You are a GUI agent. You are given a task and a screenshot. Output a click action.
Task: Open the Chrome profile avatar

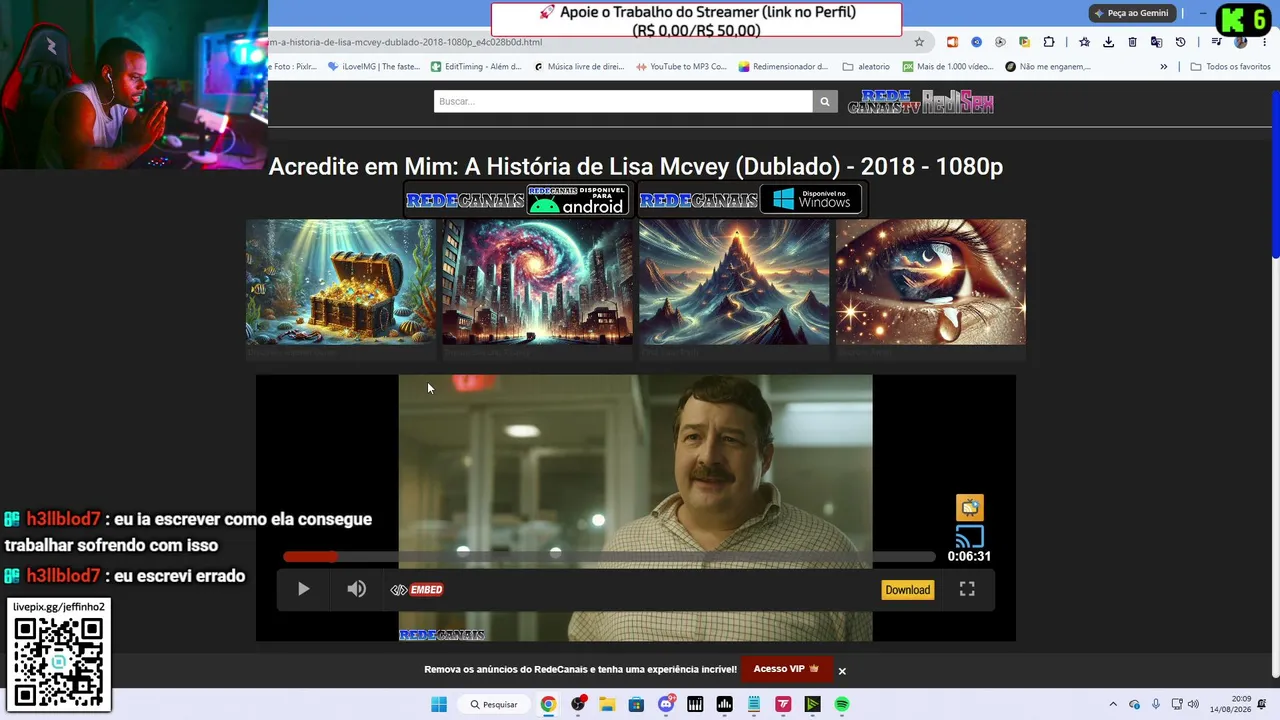pos(1241,42)
